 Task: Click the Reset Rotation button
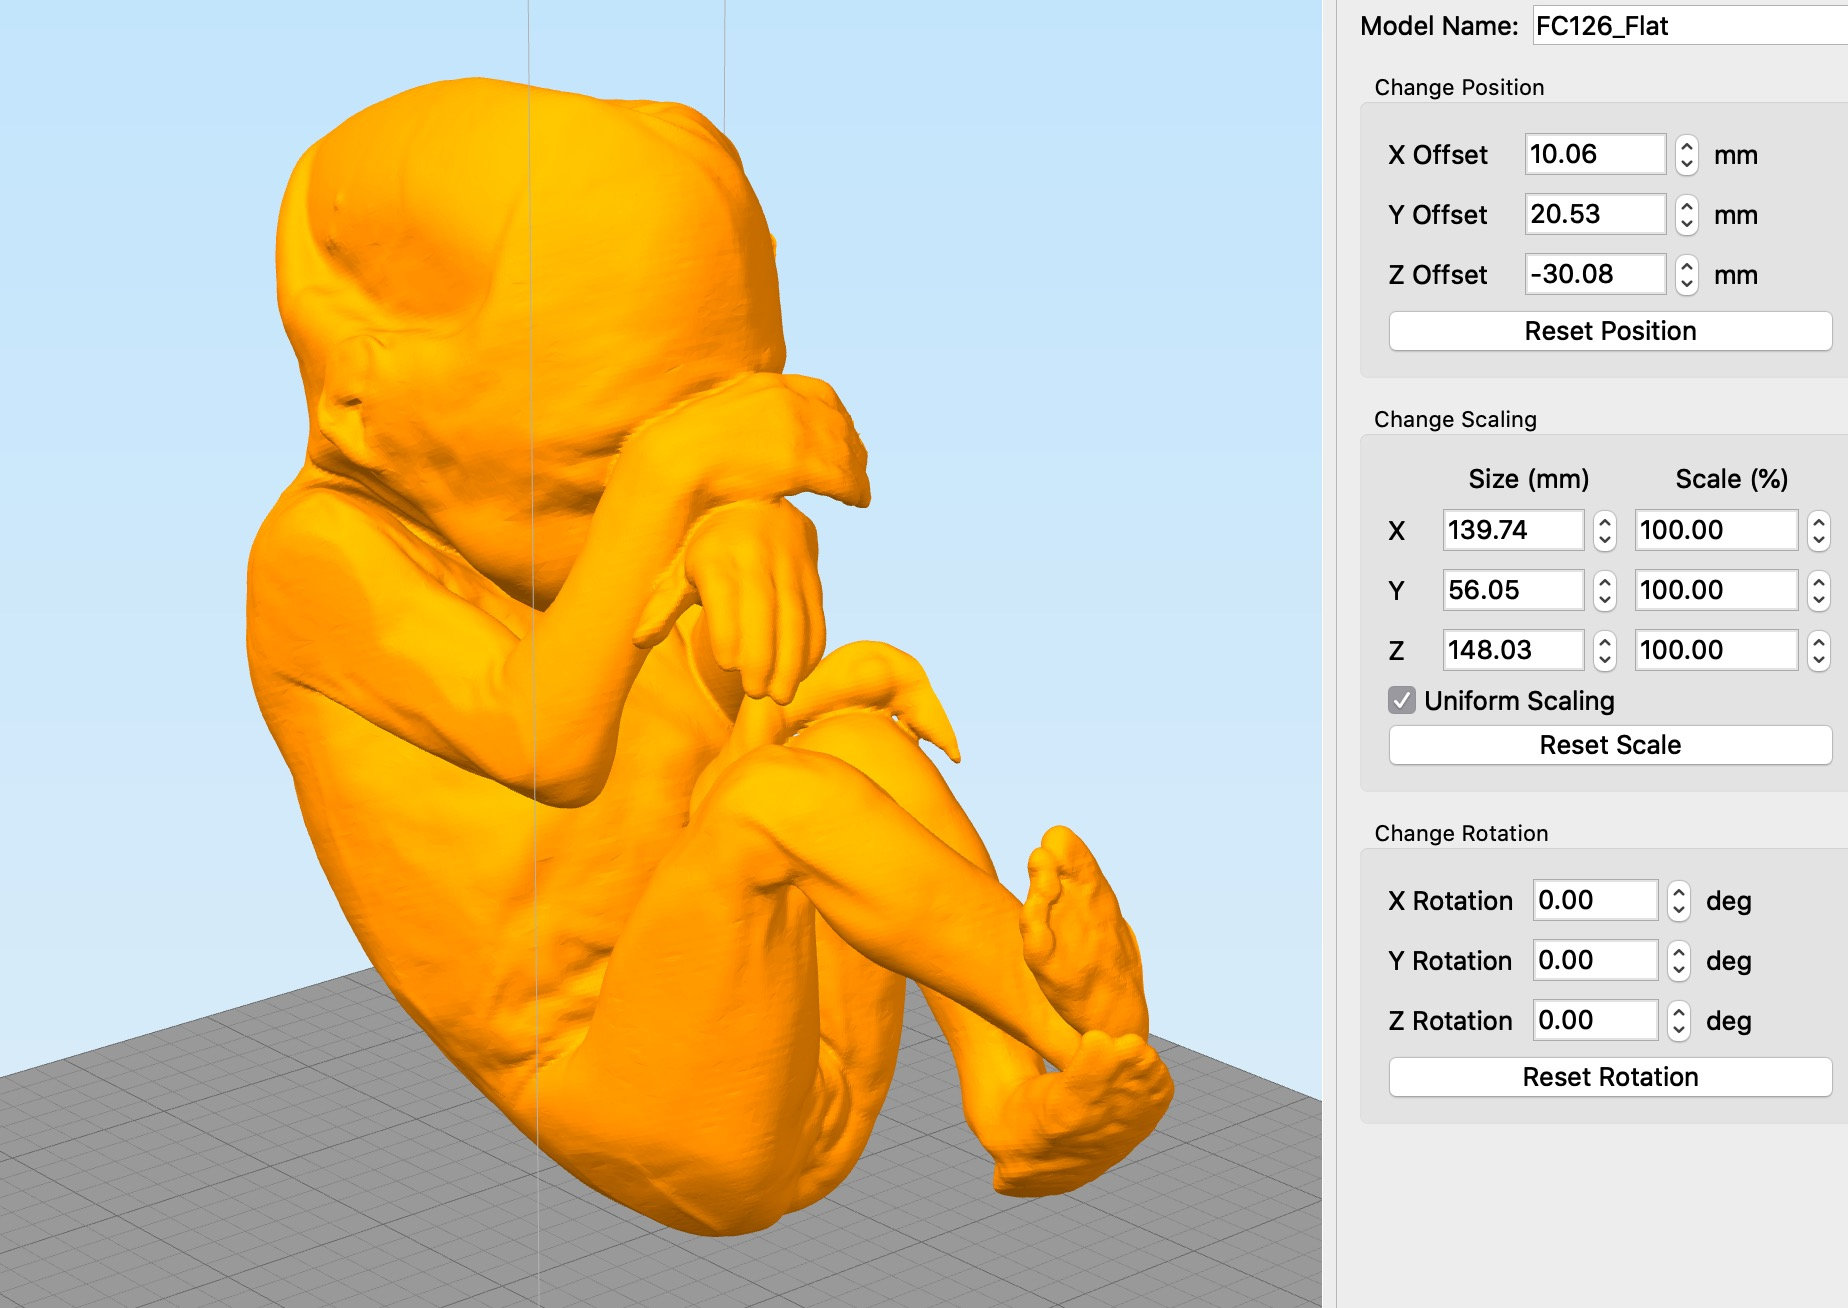(x=1609, y=1076)
